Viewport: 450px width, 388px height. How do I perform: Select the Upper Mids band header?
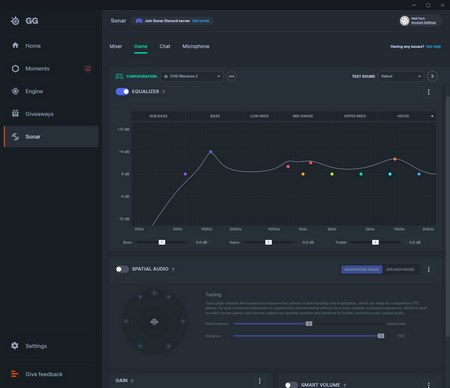(355, 116)
